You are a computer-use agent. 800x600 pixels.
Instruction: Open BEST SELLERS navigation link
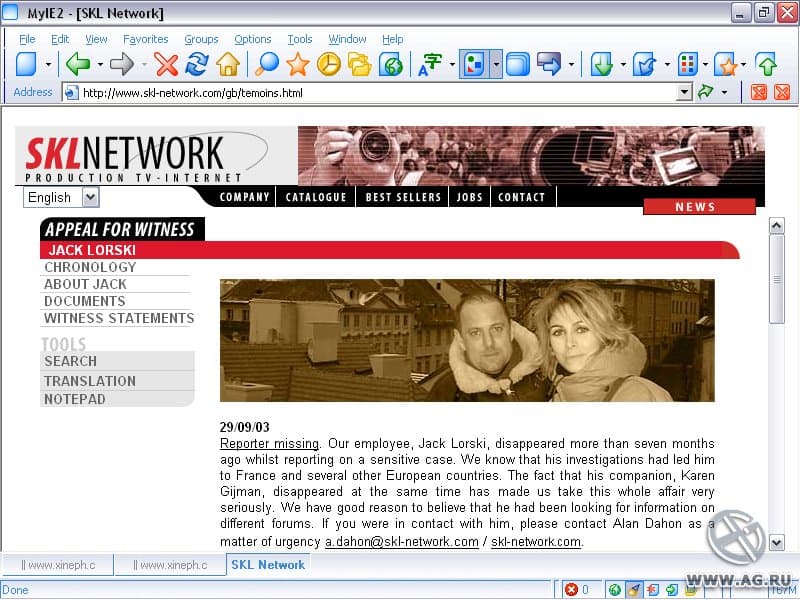(403, 197)
